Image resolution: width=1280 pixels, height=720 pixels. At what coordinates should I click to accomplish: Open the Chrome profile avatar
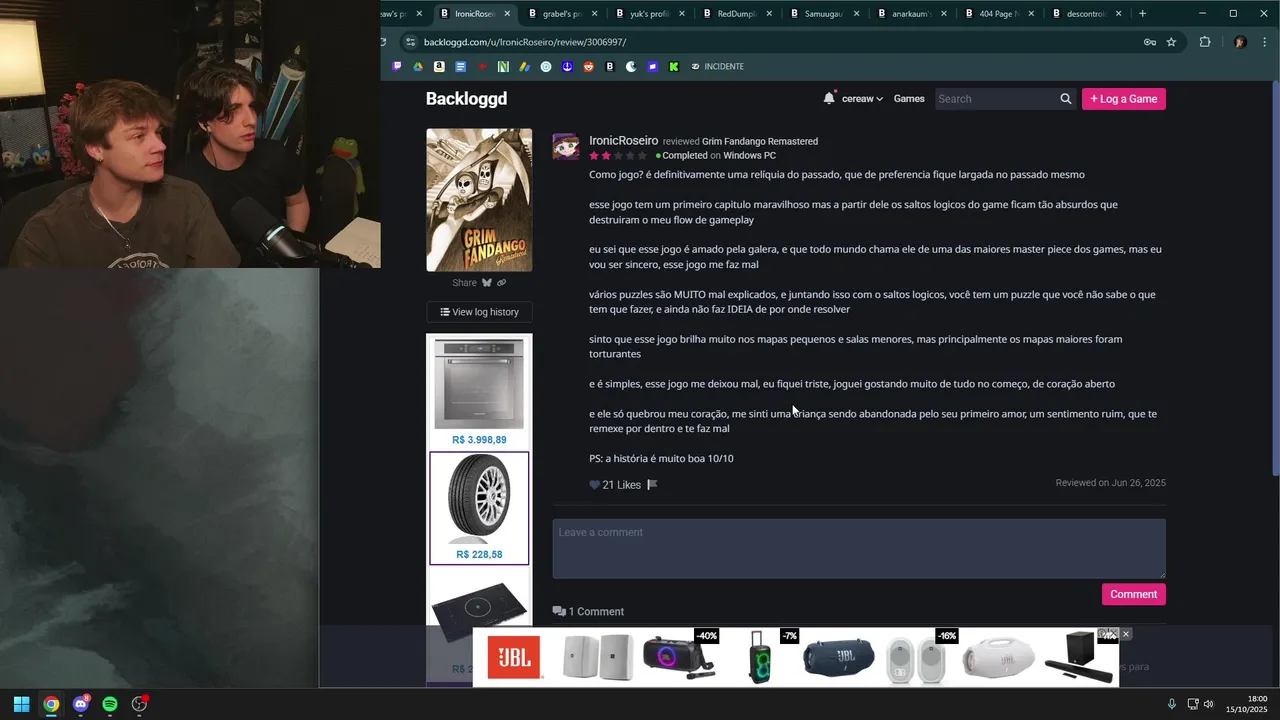(x=1240, y=42)
